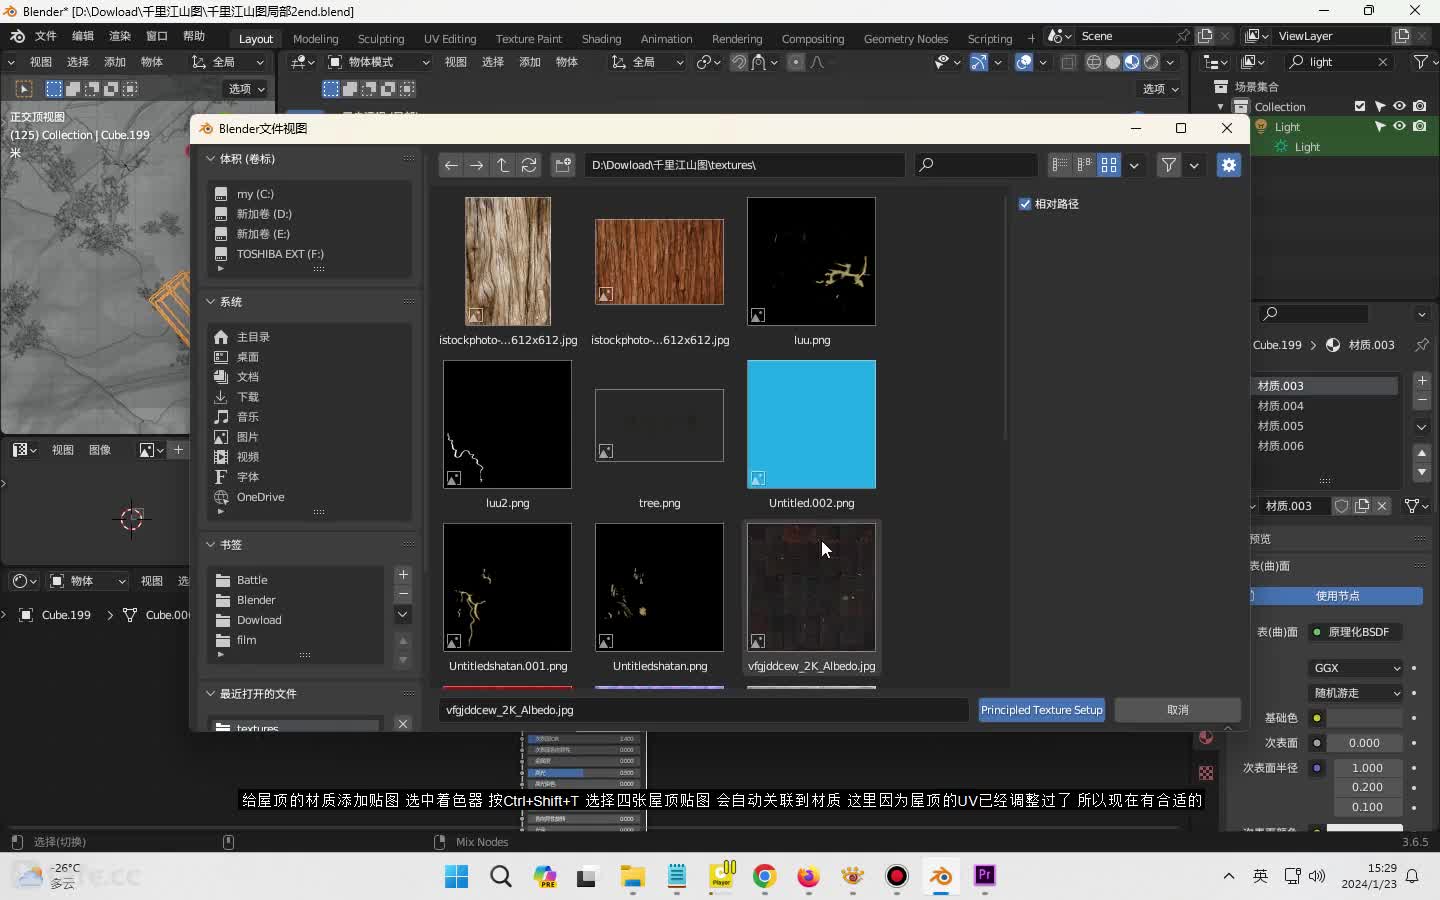Open the filter settings dropdown arrow

tap(1194, 165)
